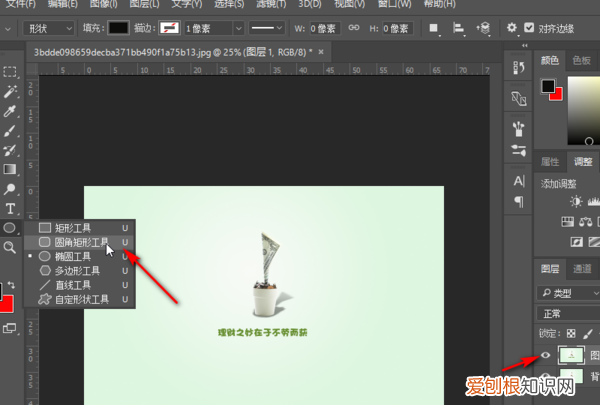Open the 滤镜(T) menu
Image resolution: width=600 pixels, height=405 pixels.
271,4
